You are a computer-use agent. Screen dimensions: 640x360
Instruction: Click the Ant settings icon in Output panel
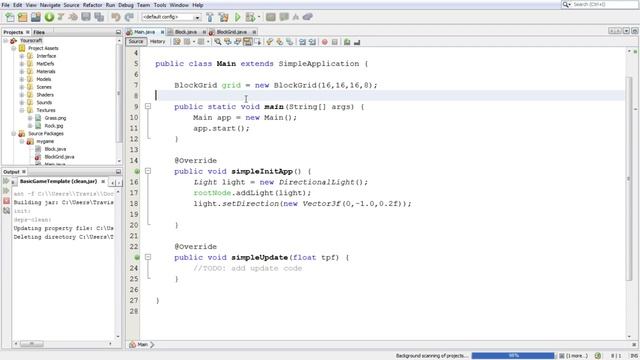tap(6, 211)
